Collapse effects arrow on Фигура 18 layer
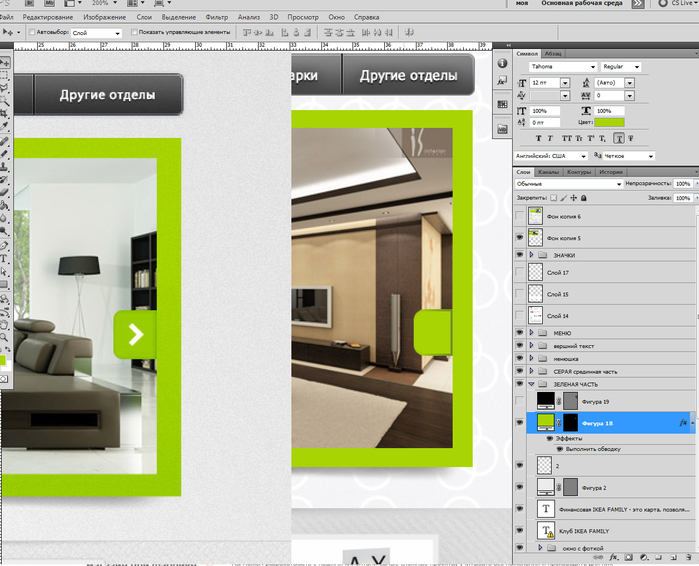Viewport: 699px width, 566px height. tap(692, 422)
